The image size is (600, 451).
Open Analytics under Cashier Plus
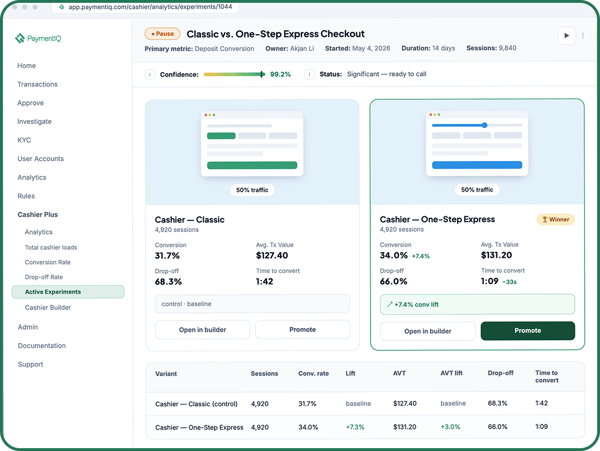coord(39,232)
